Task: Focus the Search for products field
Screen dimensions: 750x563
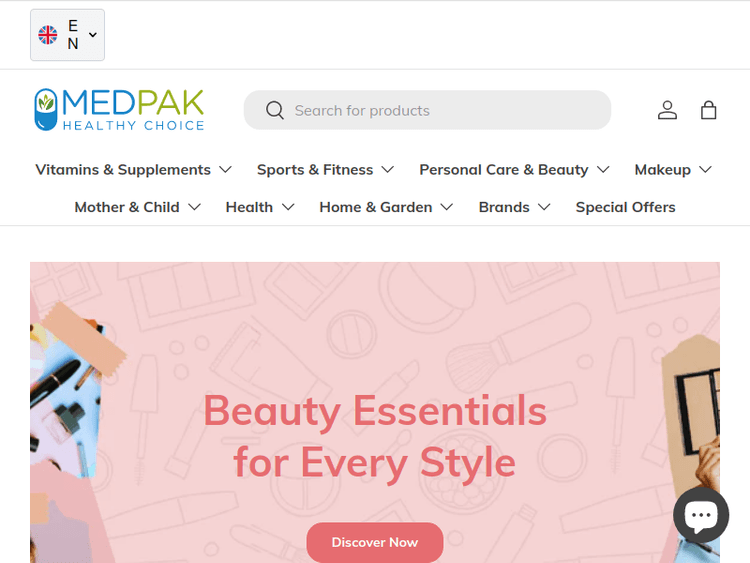Action: pyautogui.click(x=427, y=110)
